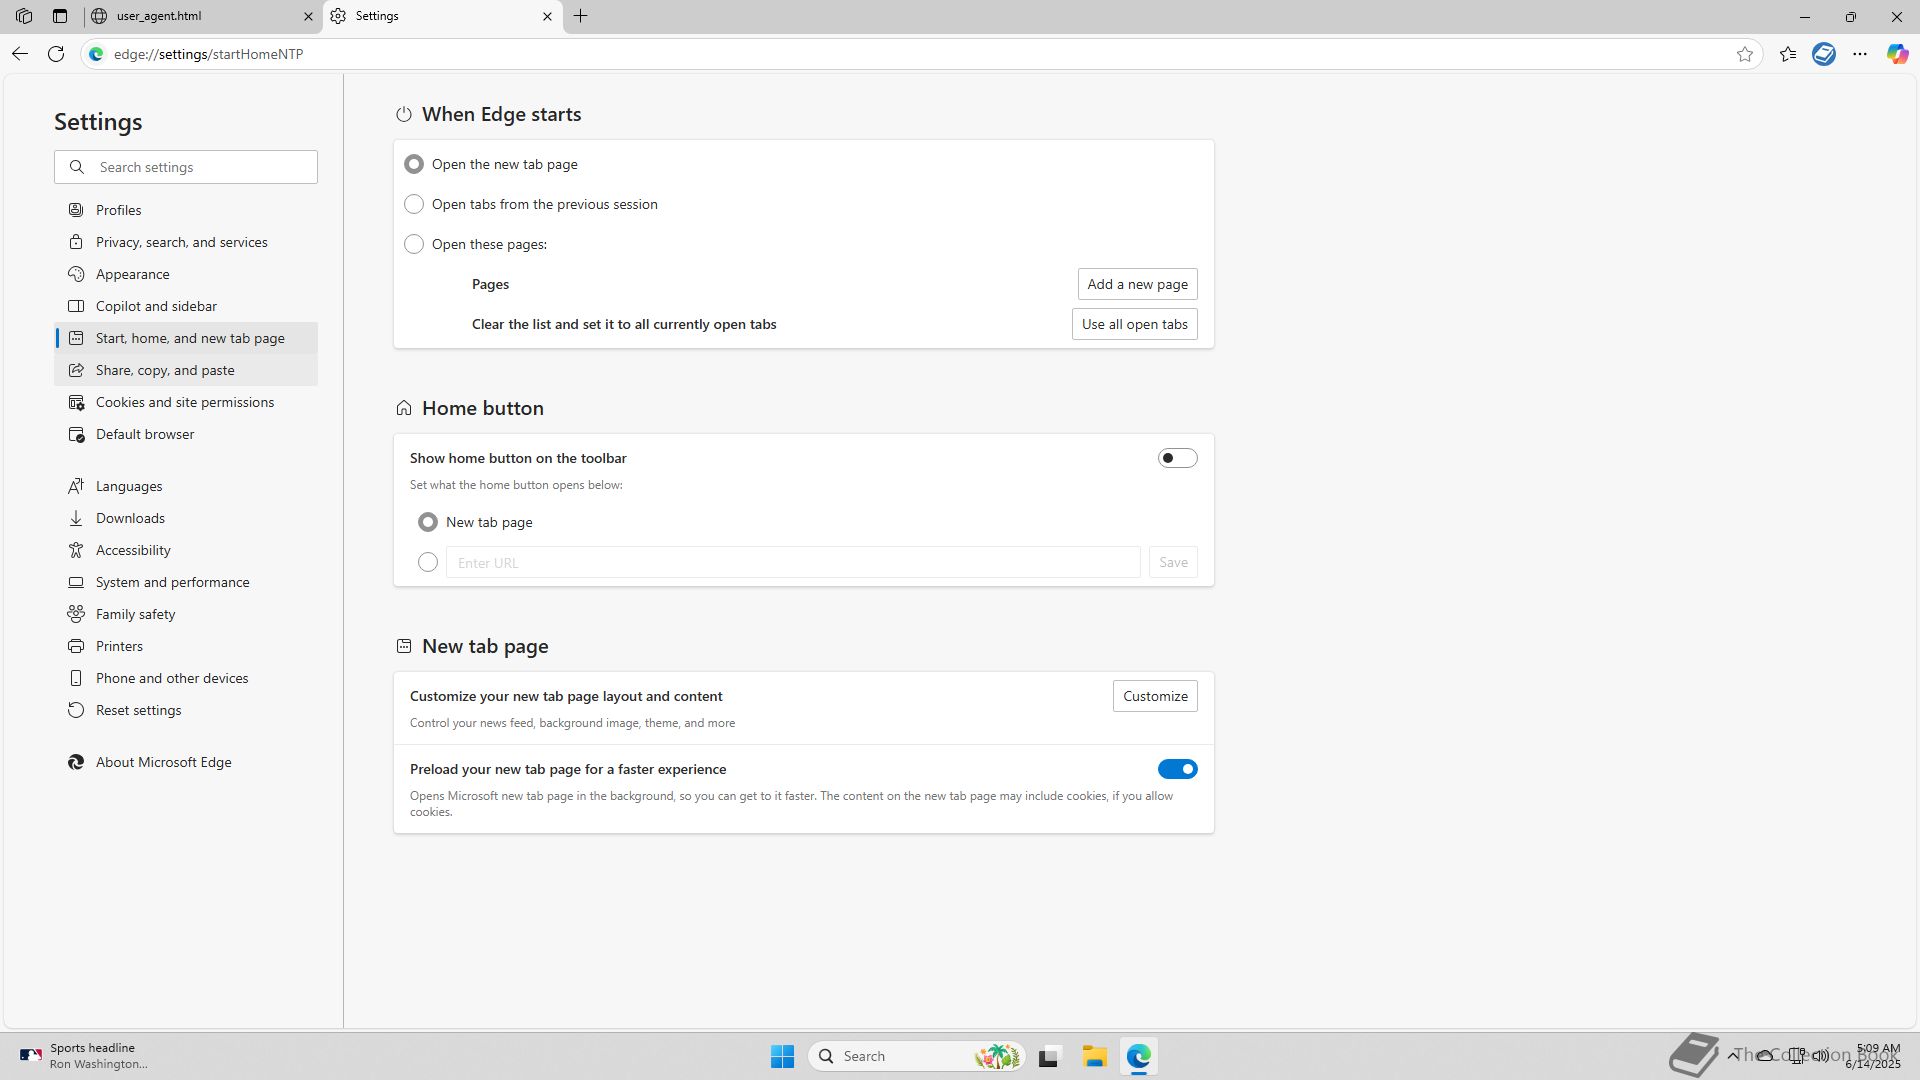Click the Add a new page button
Viewport: 1920px width, 1080px height.
tap(1137, 284)
